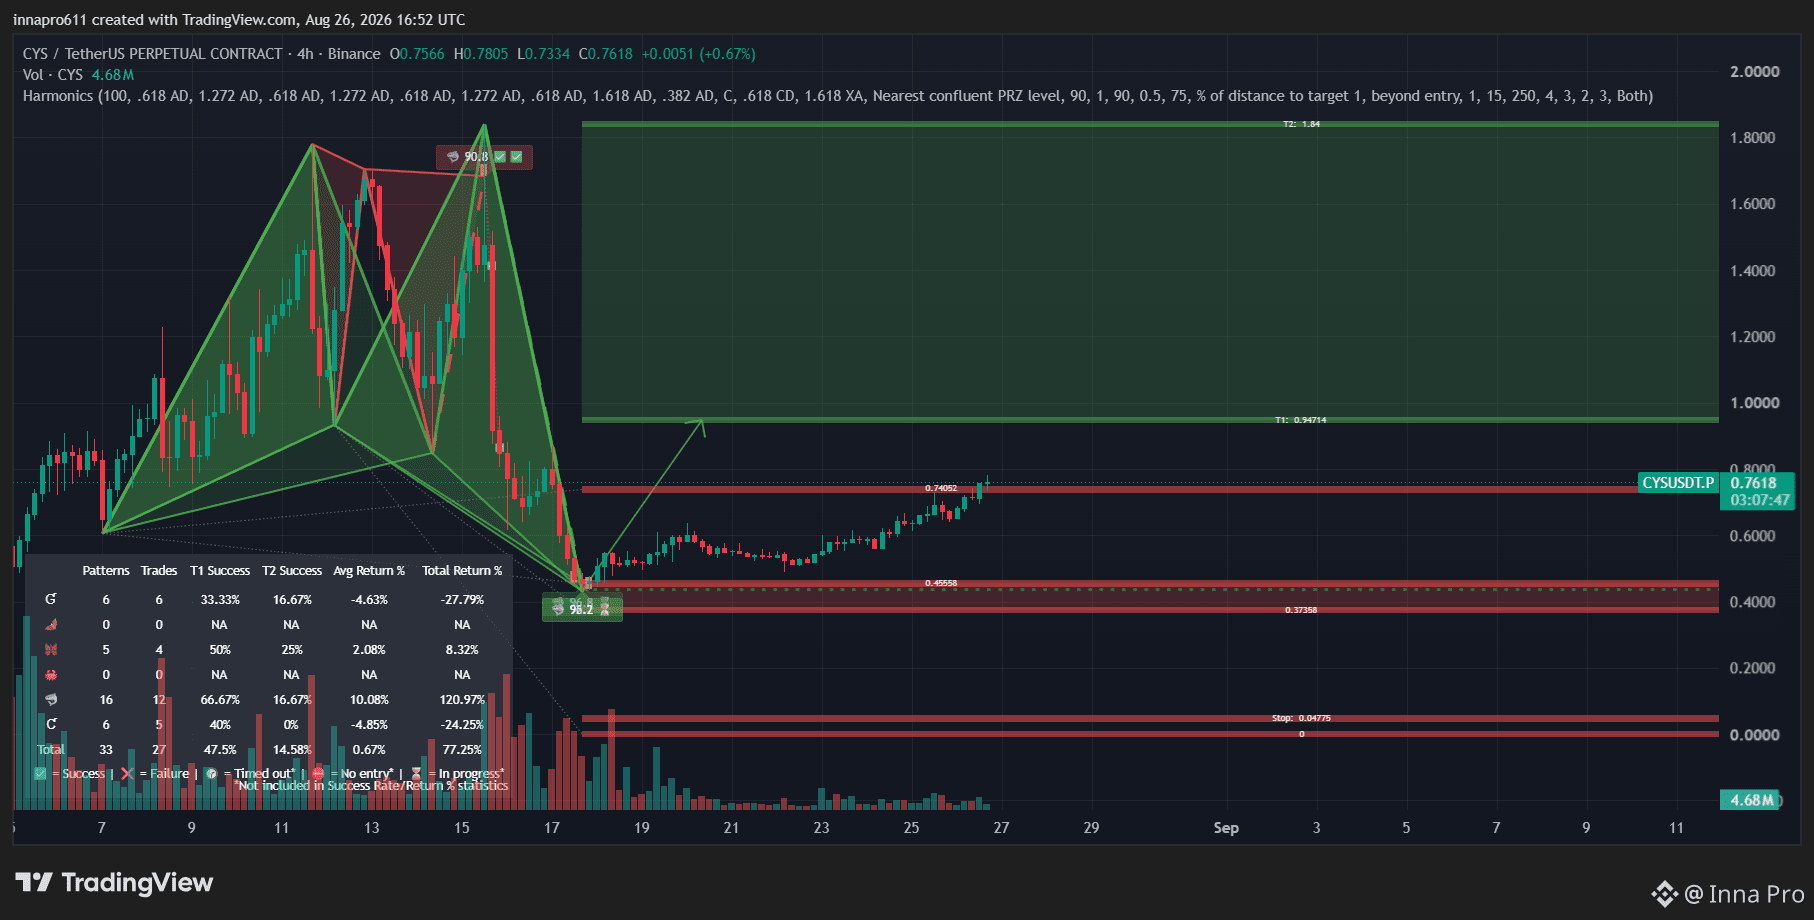Click the Total Return % column header
Image resolution: width=1814 pixels, height=920 pixels.
[462, 571]
